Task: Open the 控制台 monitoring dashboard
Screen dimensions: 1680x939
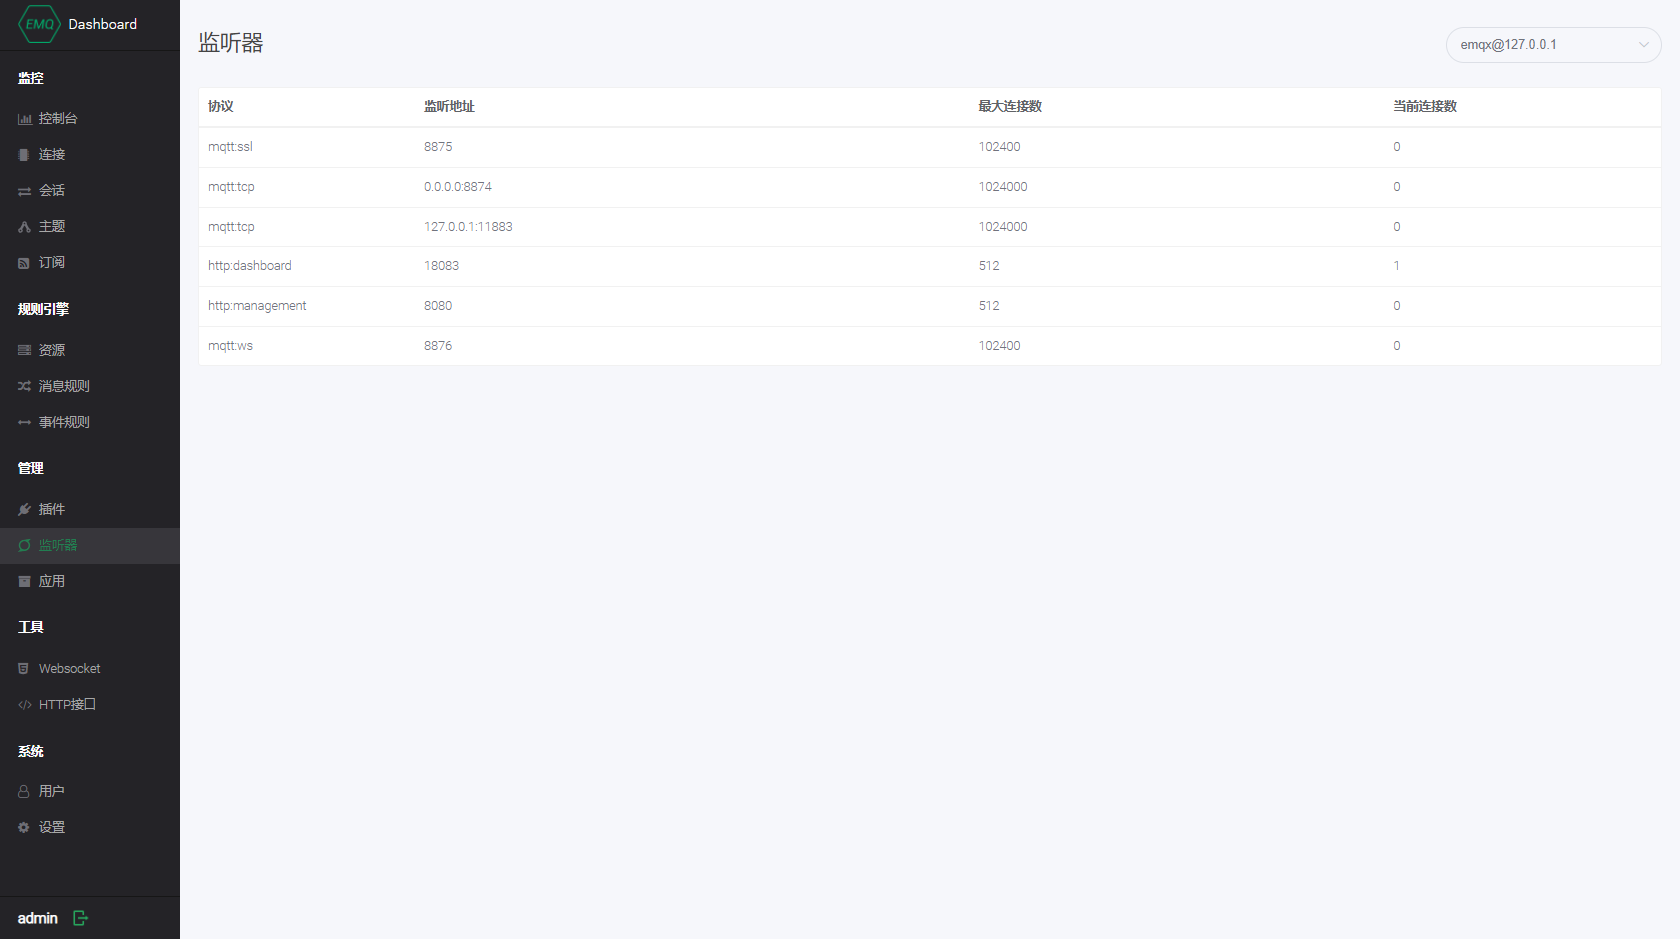Action: point(57,118)
